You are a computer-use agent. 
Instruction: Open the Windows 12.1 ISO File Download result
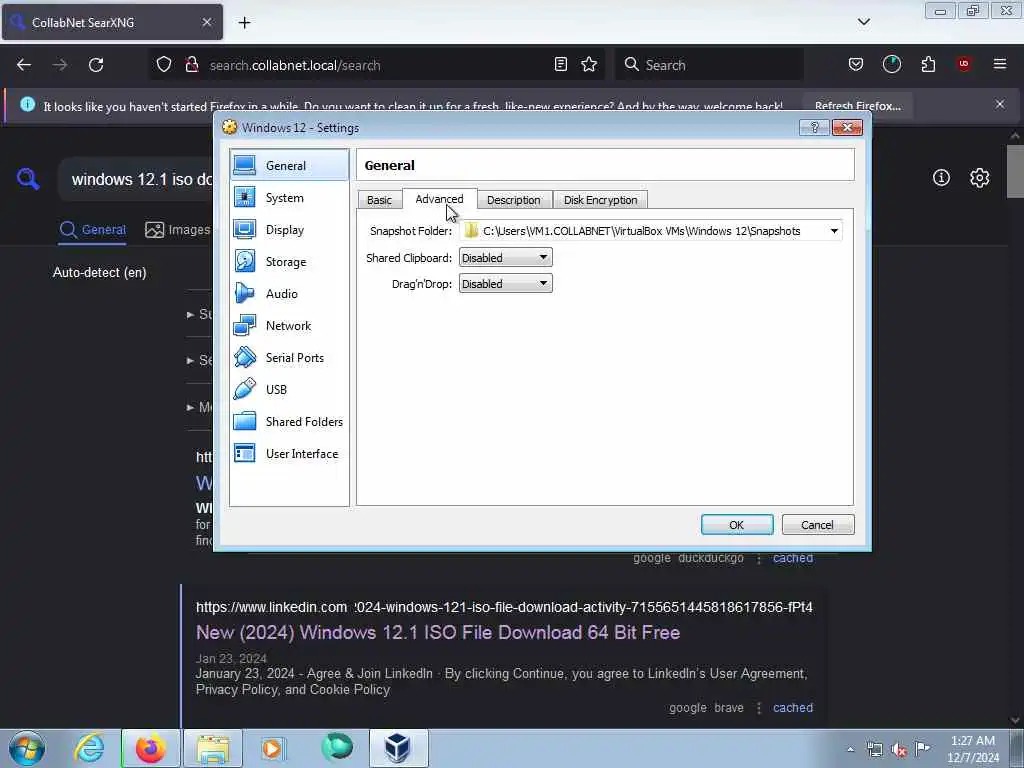[438, 632]
